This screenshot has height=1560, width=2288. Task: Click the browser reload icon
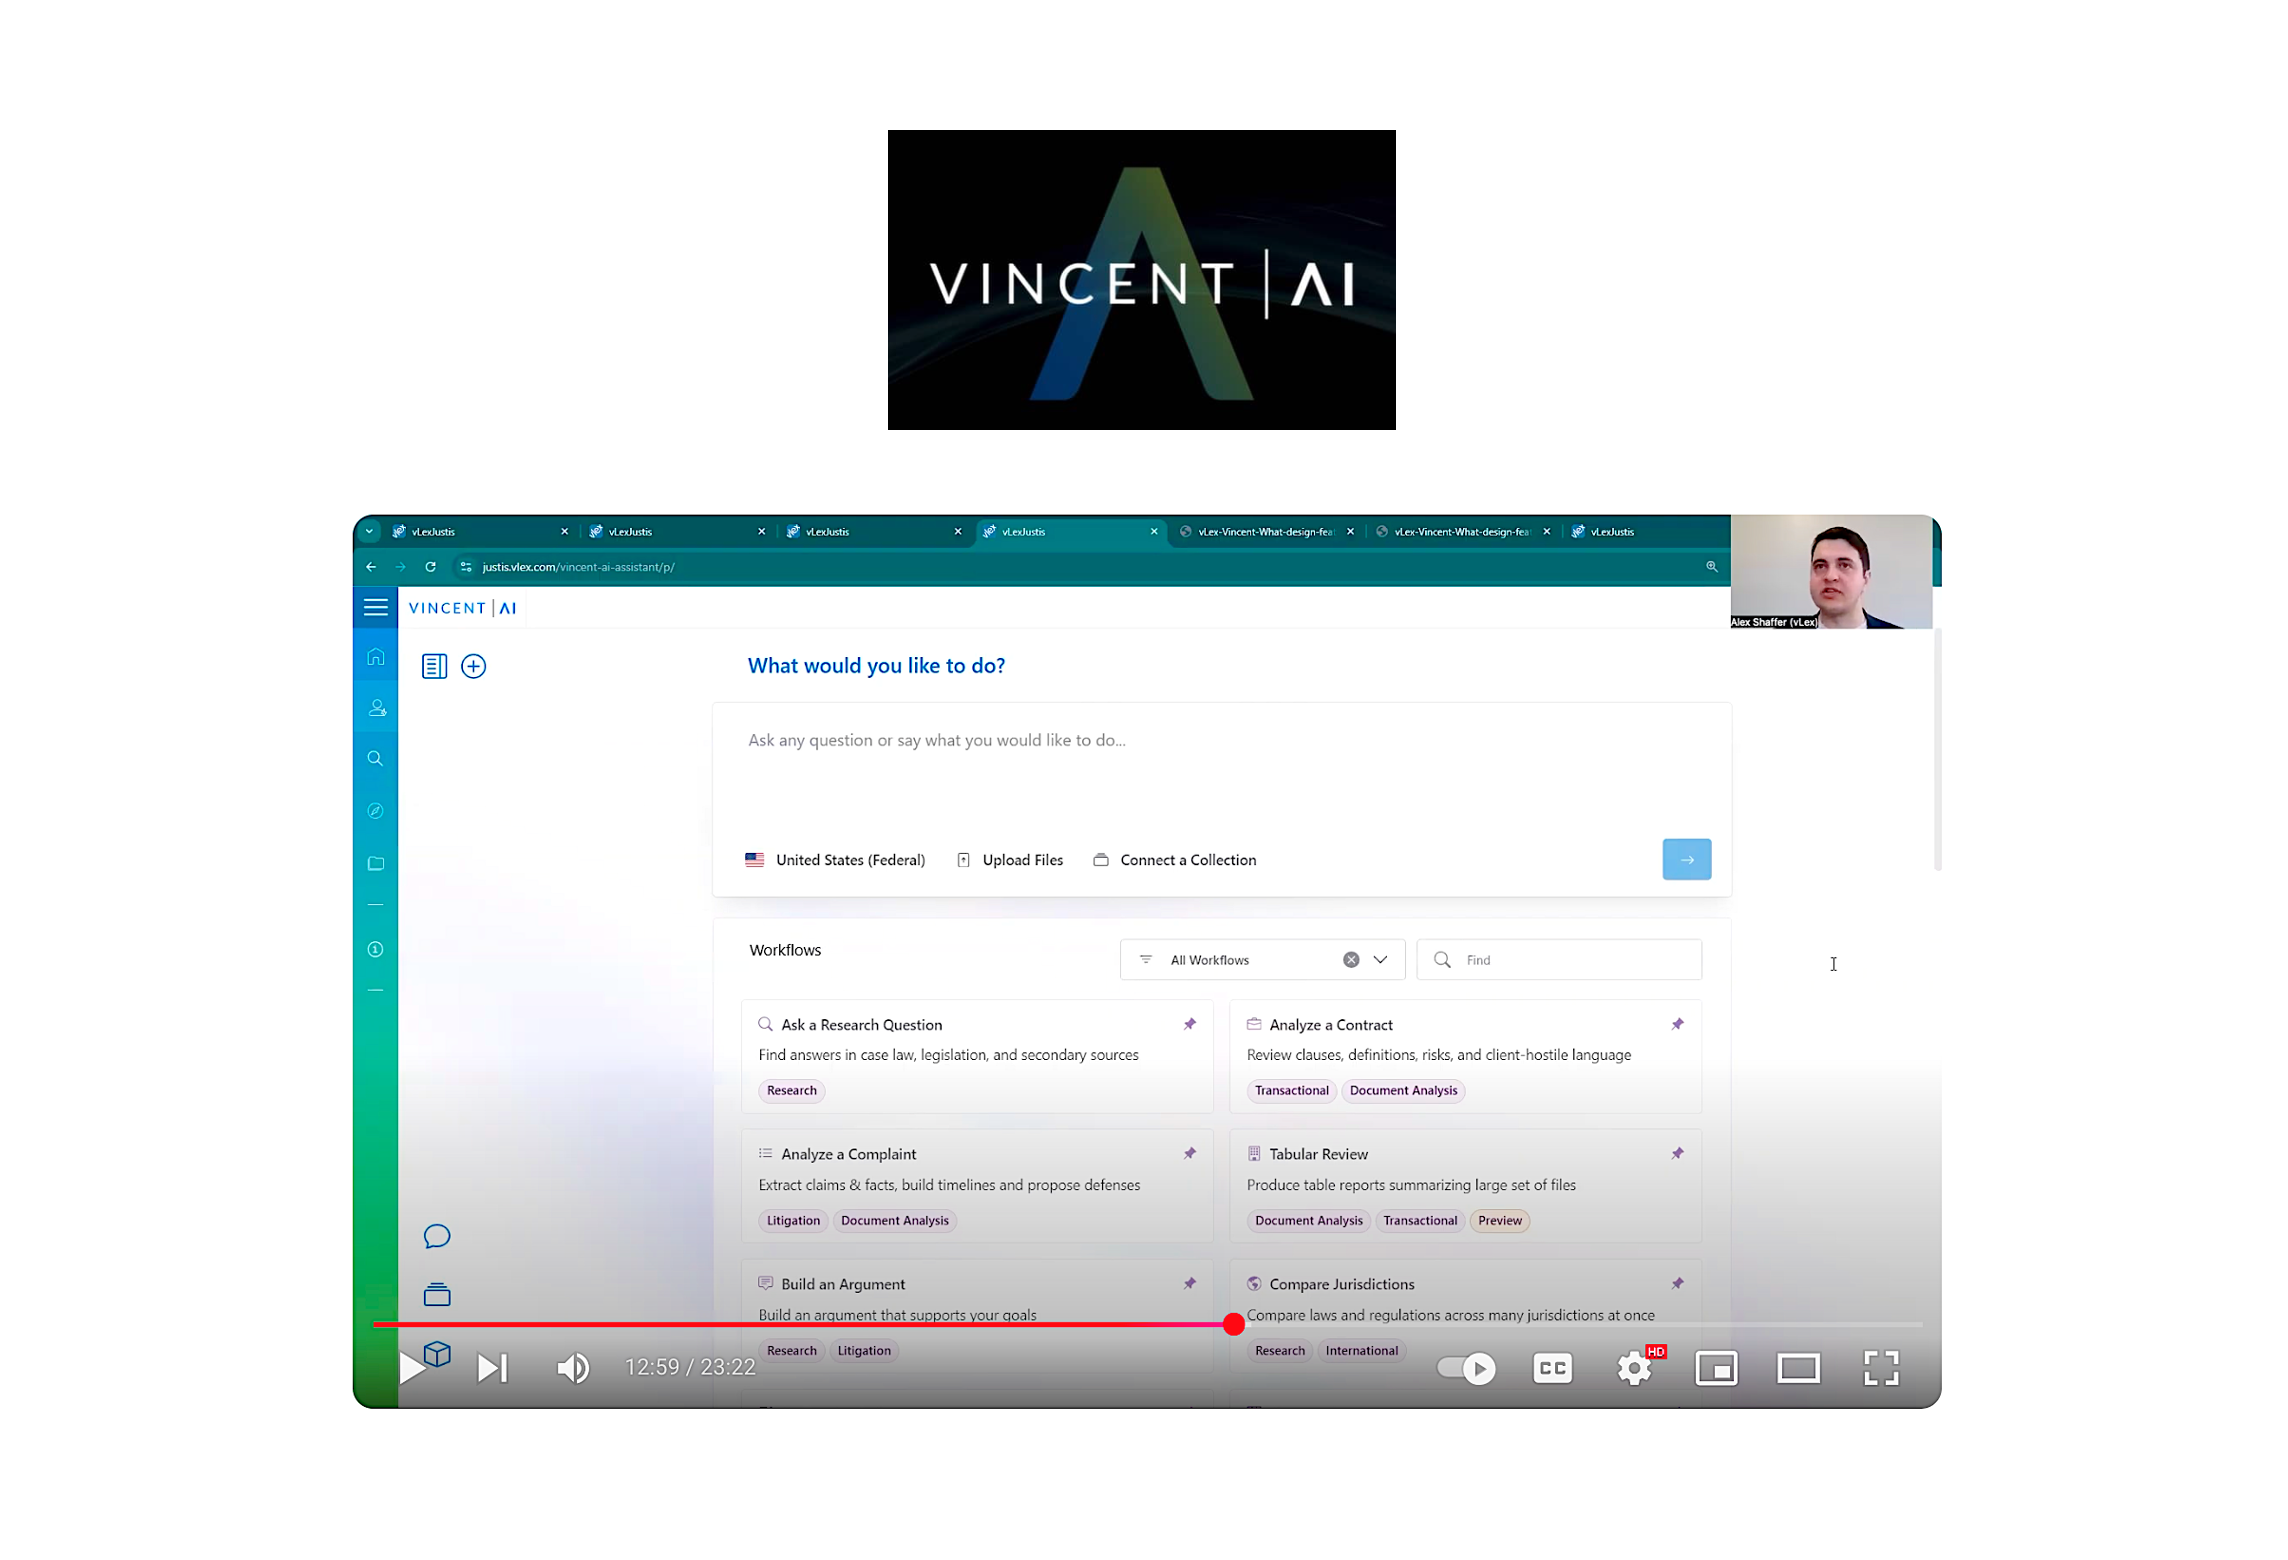[431, 568]
